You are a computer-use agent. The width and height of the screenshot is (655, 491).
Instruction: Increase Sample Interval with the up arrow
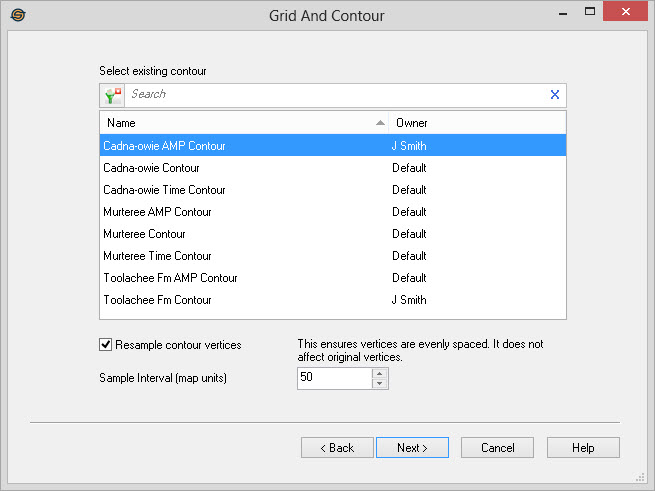tap(378, 373)
